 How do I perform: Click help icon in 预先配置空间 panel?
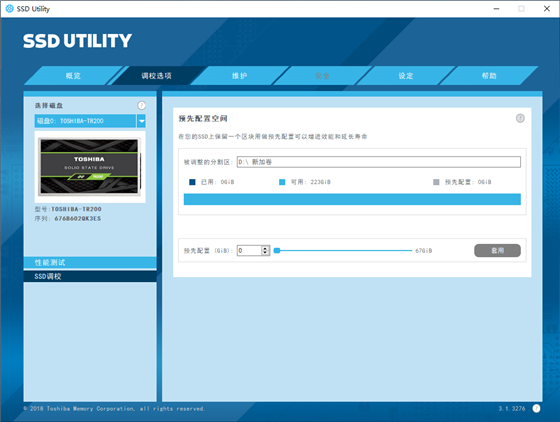click(x=520, y=118)
